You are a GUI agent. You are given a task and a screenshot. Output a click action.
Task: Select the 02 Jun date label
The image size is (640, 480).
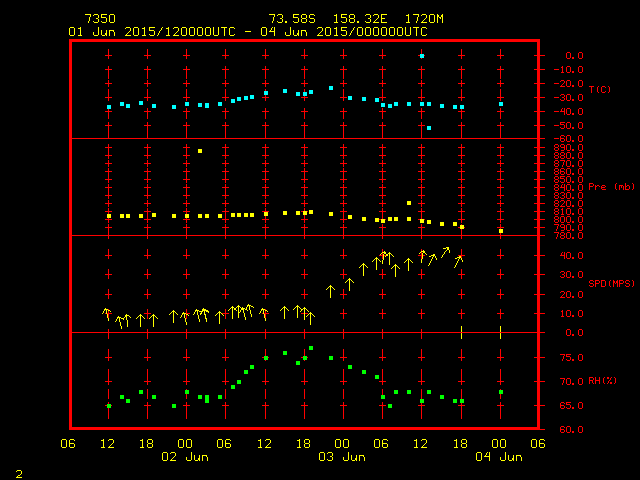[185, 457]
